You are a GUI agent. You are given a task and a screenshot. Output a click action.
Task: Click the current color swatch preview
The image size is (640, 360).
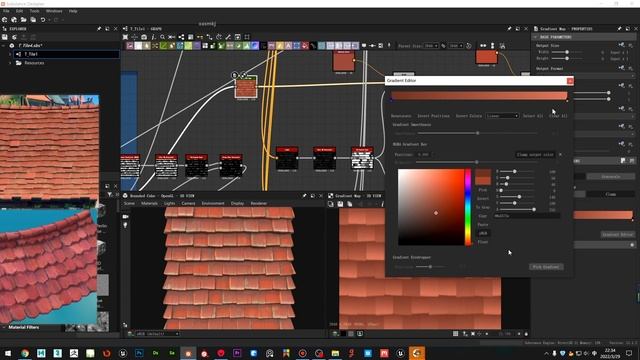tap(483, 177)
